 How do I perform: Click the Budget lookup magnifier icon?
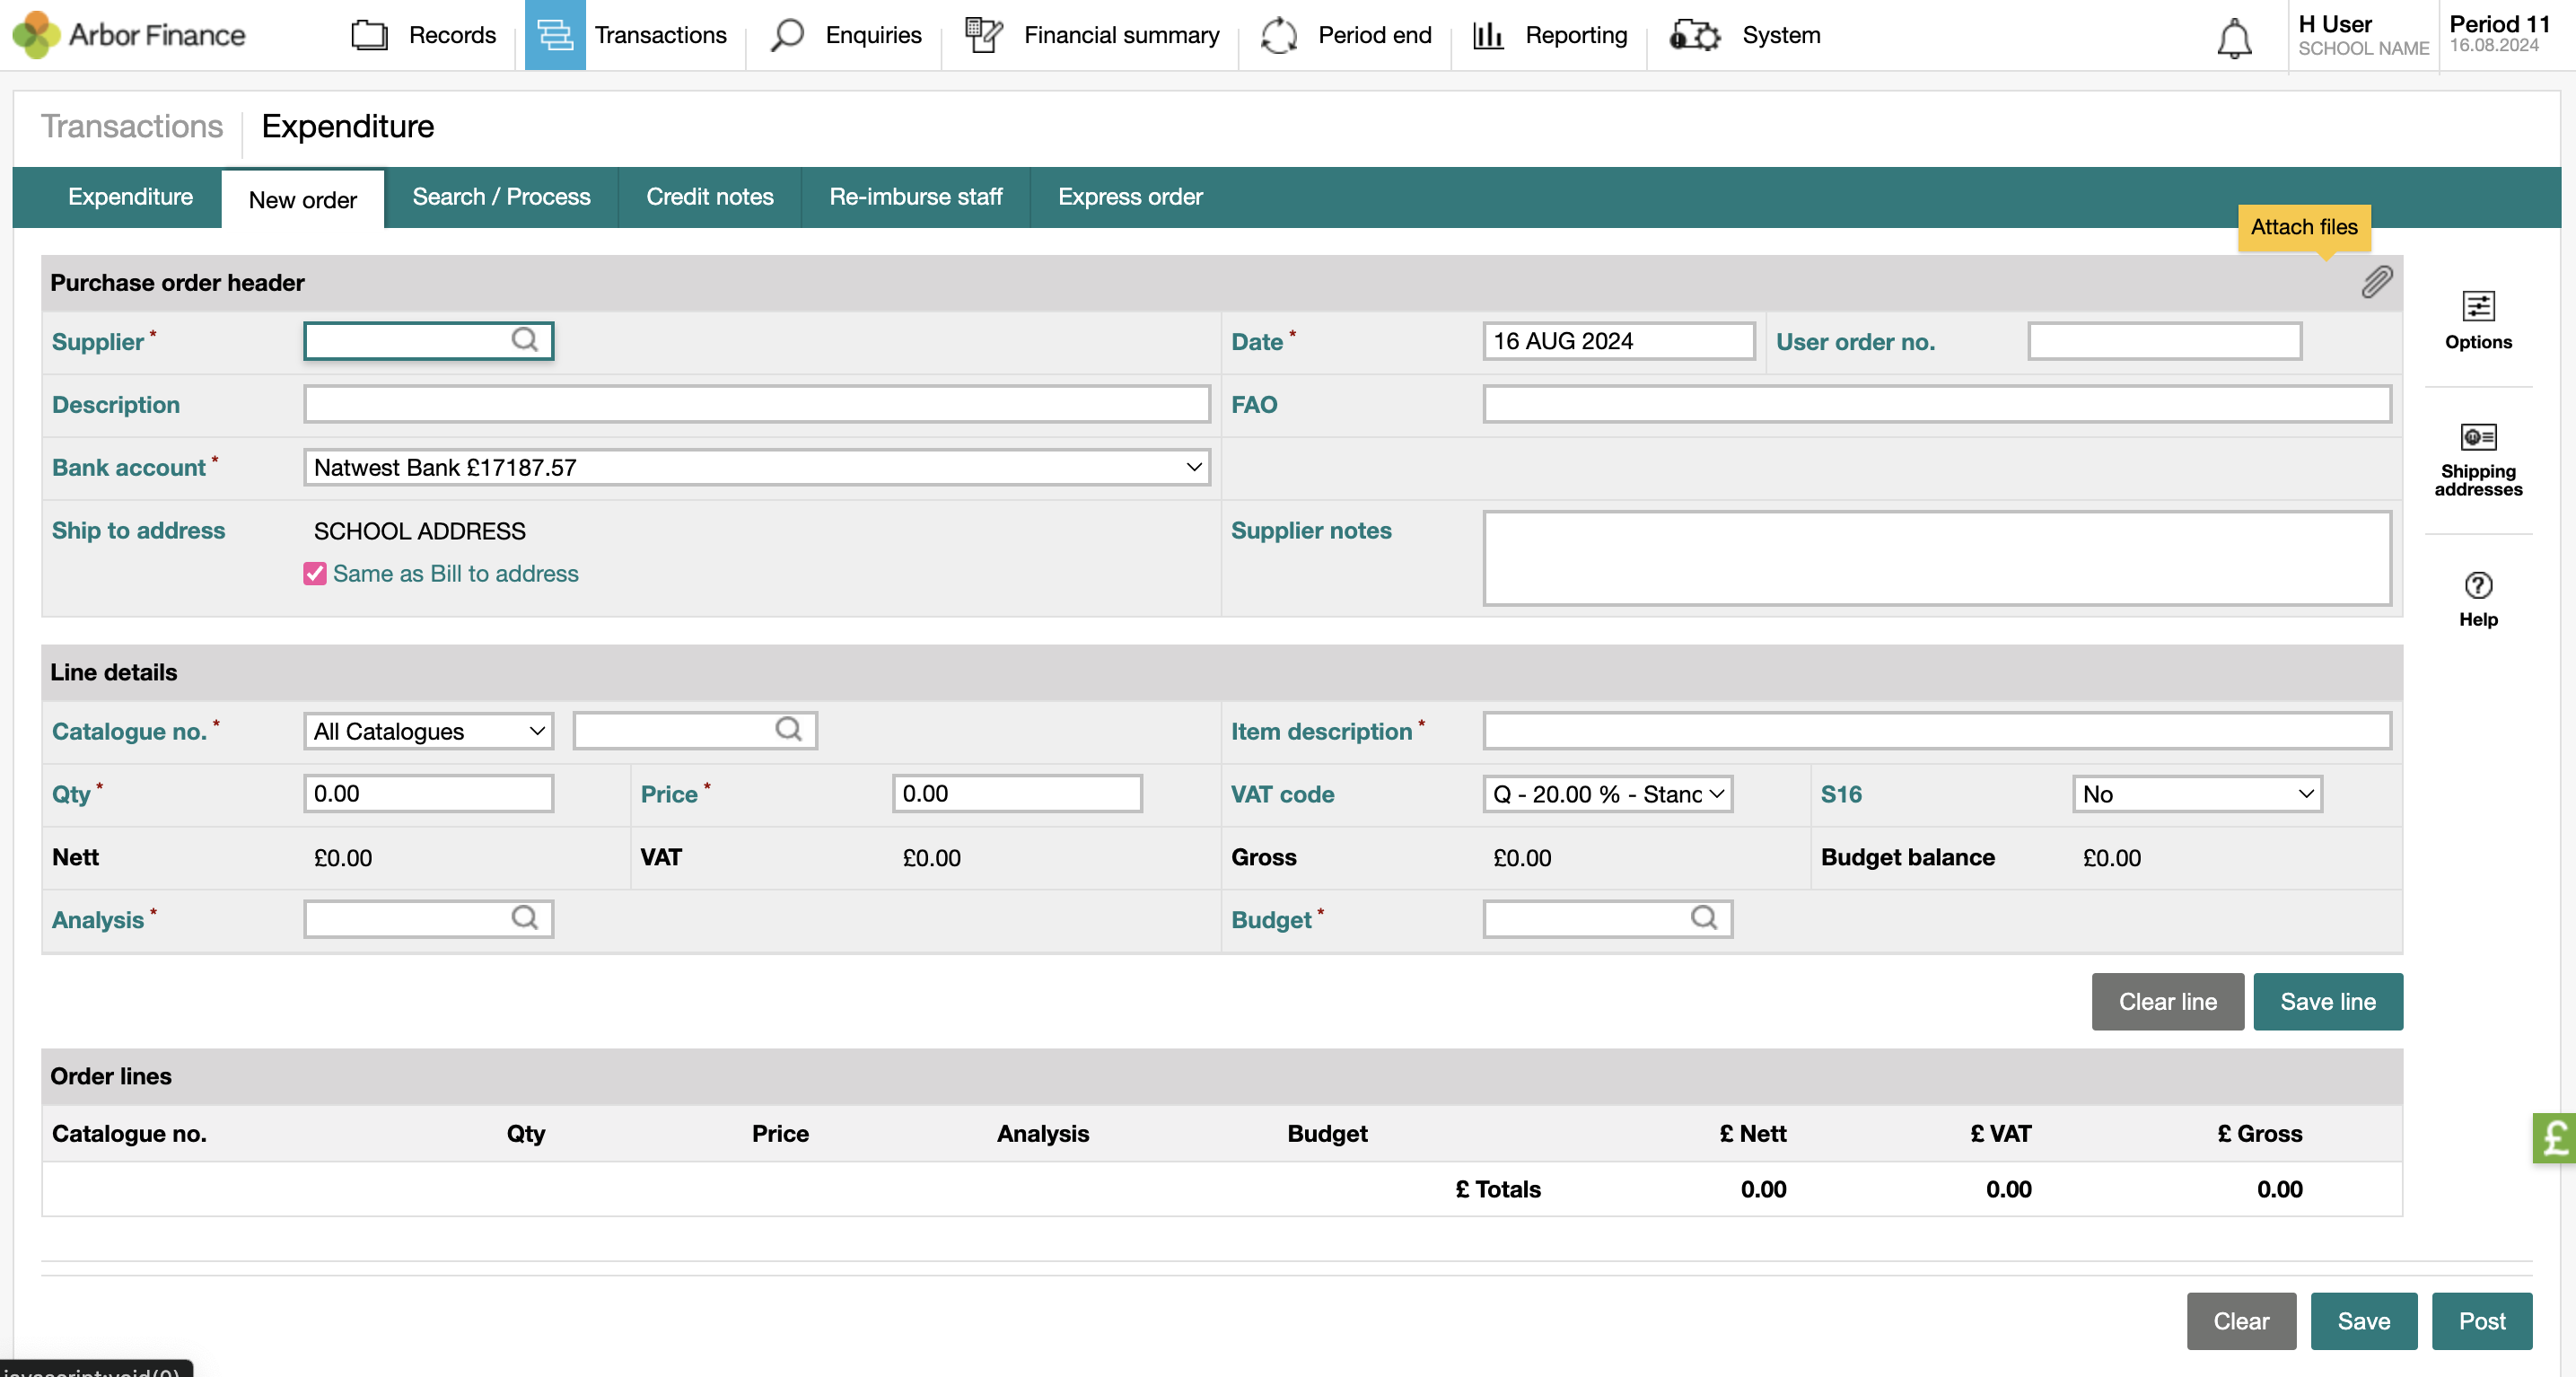coord(1703,918)
